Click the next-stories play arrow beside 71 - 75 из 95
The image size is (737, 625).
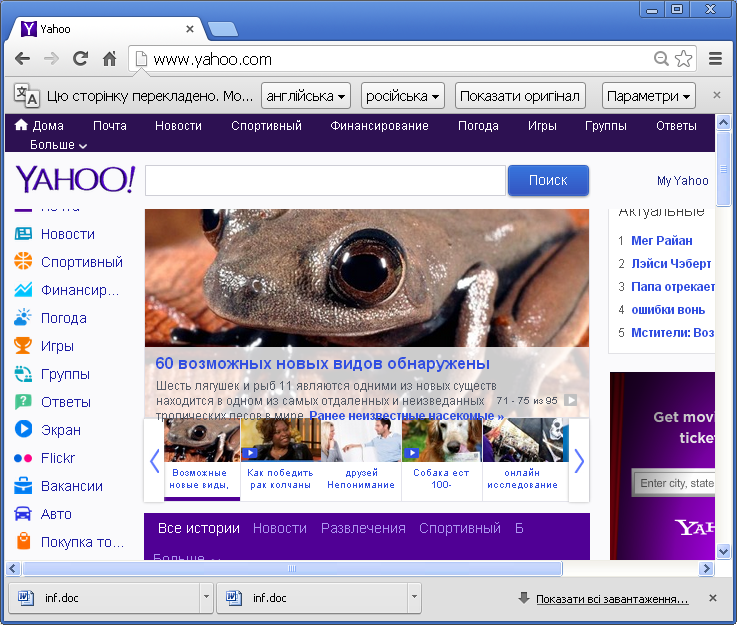571,400
